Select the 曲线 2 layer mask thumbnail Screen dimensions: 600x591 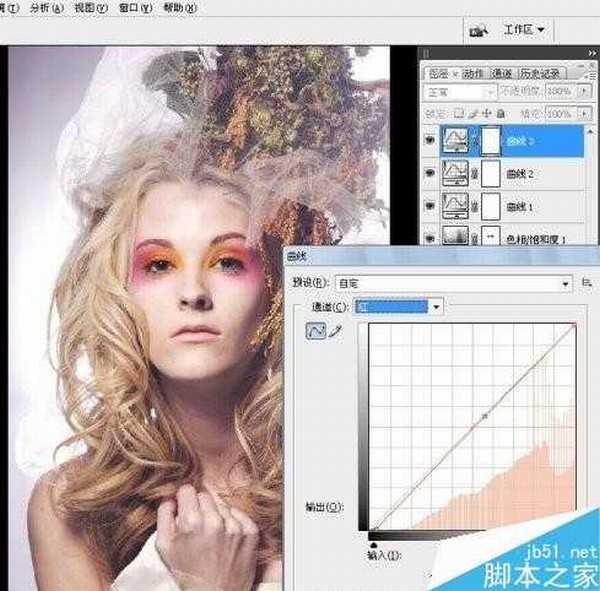491,173
